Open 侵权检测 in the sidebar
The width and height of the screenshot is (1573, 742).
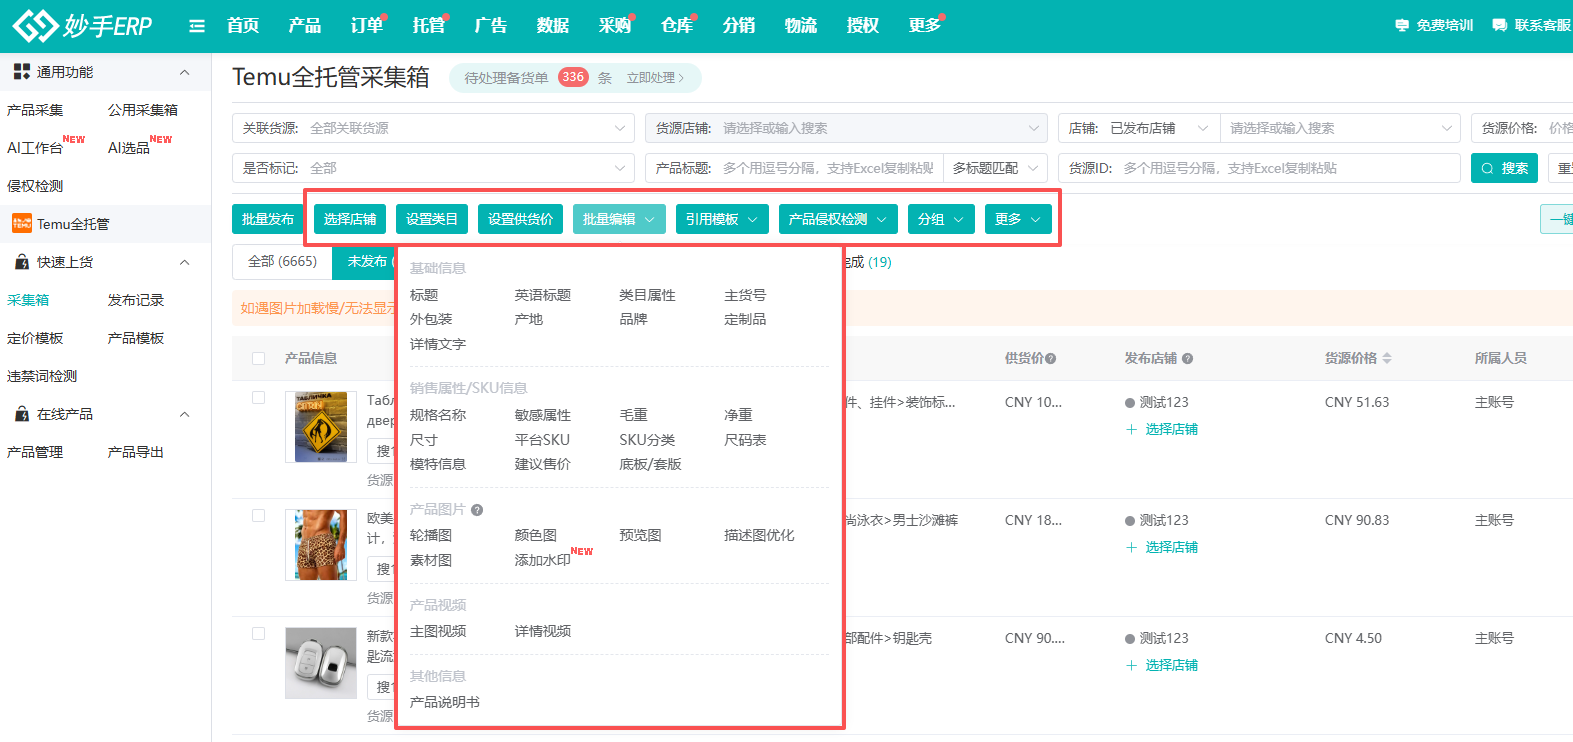coord(35,186)
